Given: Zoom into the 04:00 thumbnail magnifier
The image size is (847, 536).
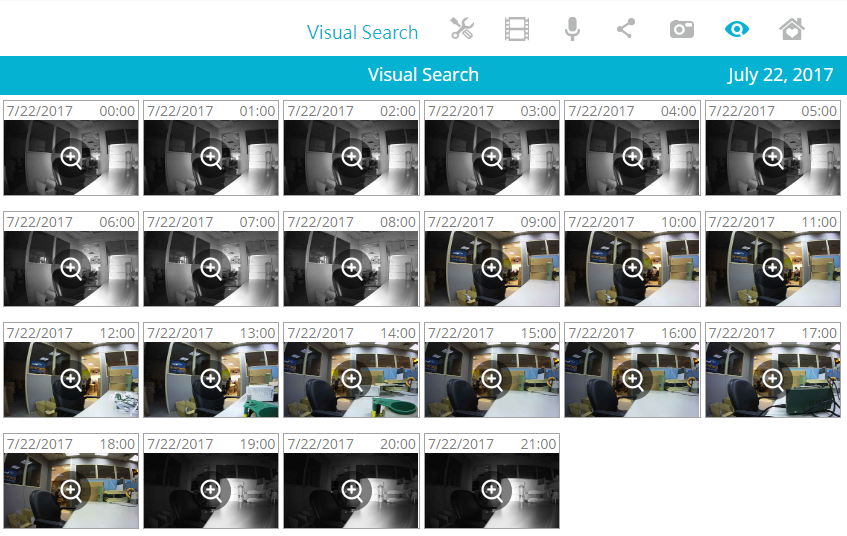Looking at the screenshot, I should [x=633, y=157].
